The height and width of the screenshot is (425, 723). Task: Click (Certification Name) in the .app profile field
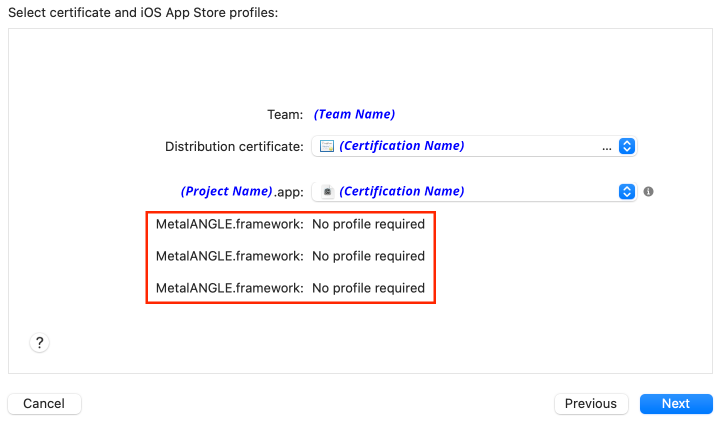(402, 191)
